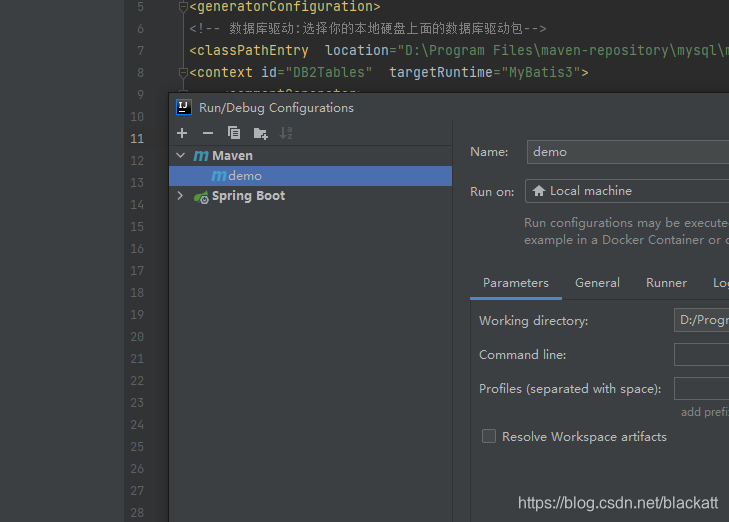
Task: Click the classPathEntry tag in editor
Action: tap(249, 50)
